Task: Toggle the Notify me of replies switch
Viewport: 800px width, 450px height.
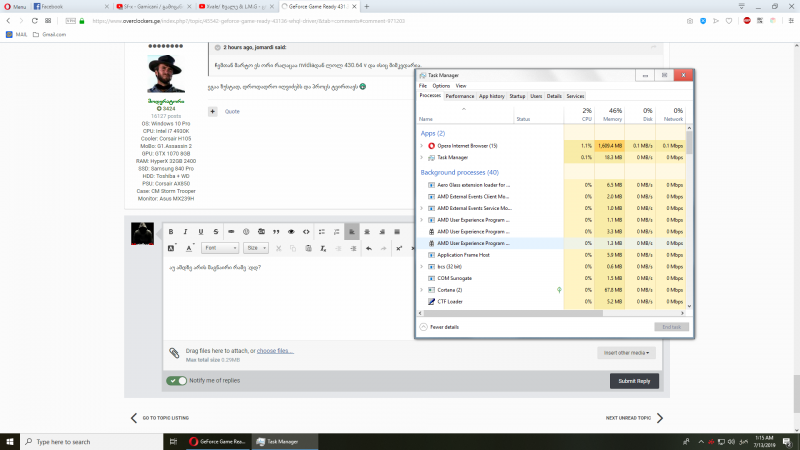Action: pyautogui.click(x=176, y=381)
